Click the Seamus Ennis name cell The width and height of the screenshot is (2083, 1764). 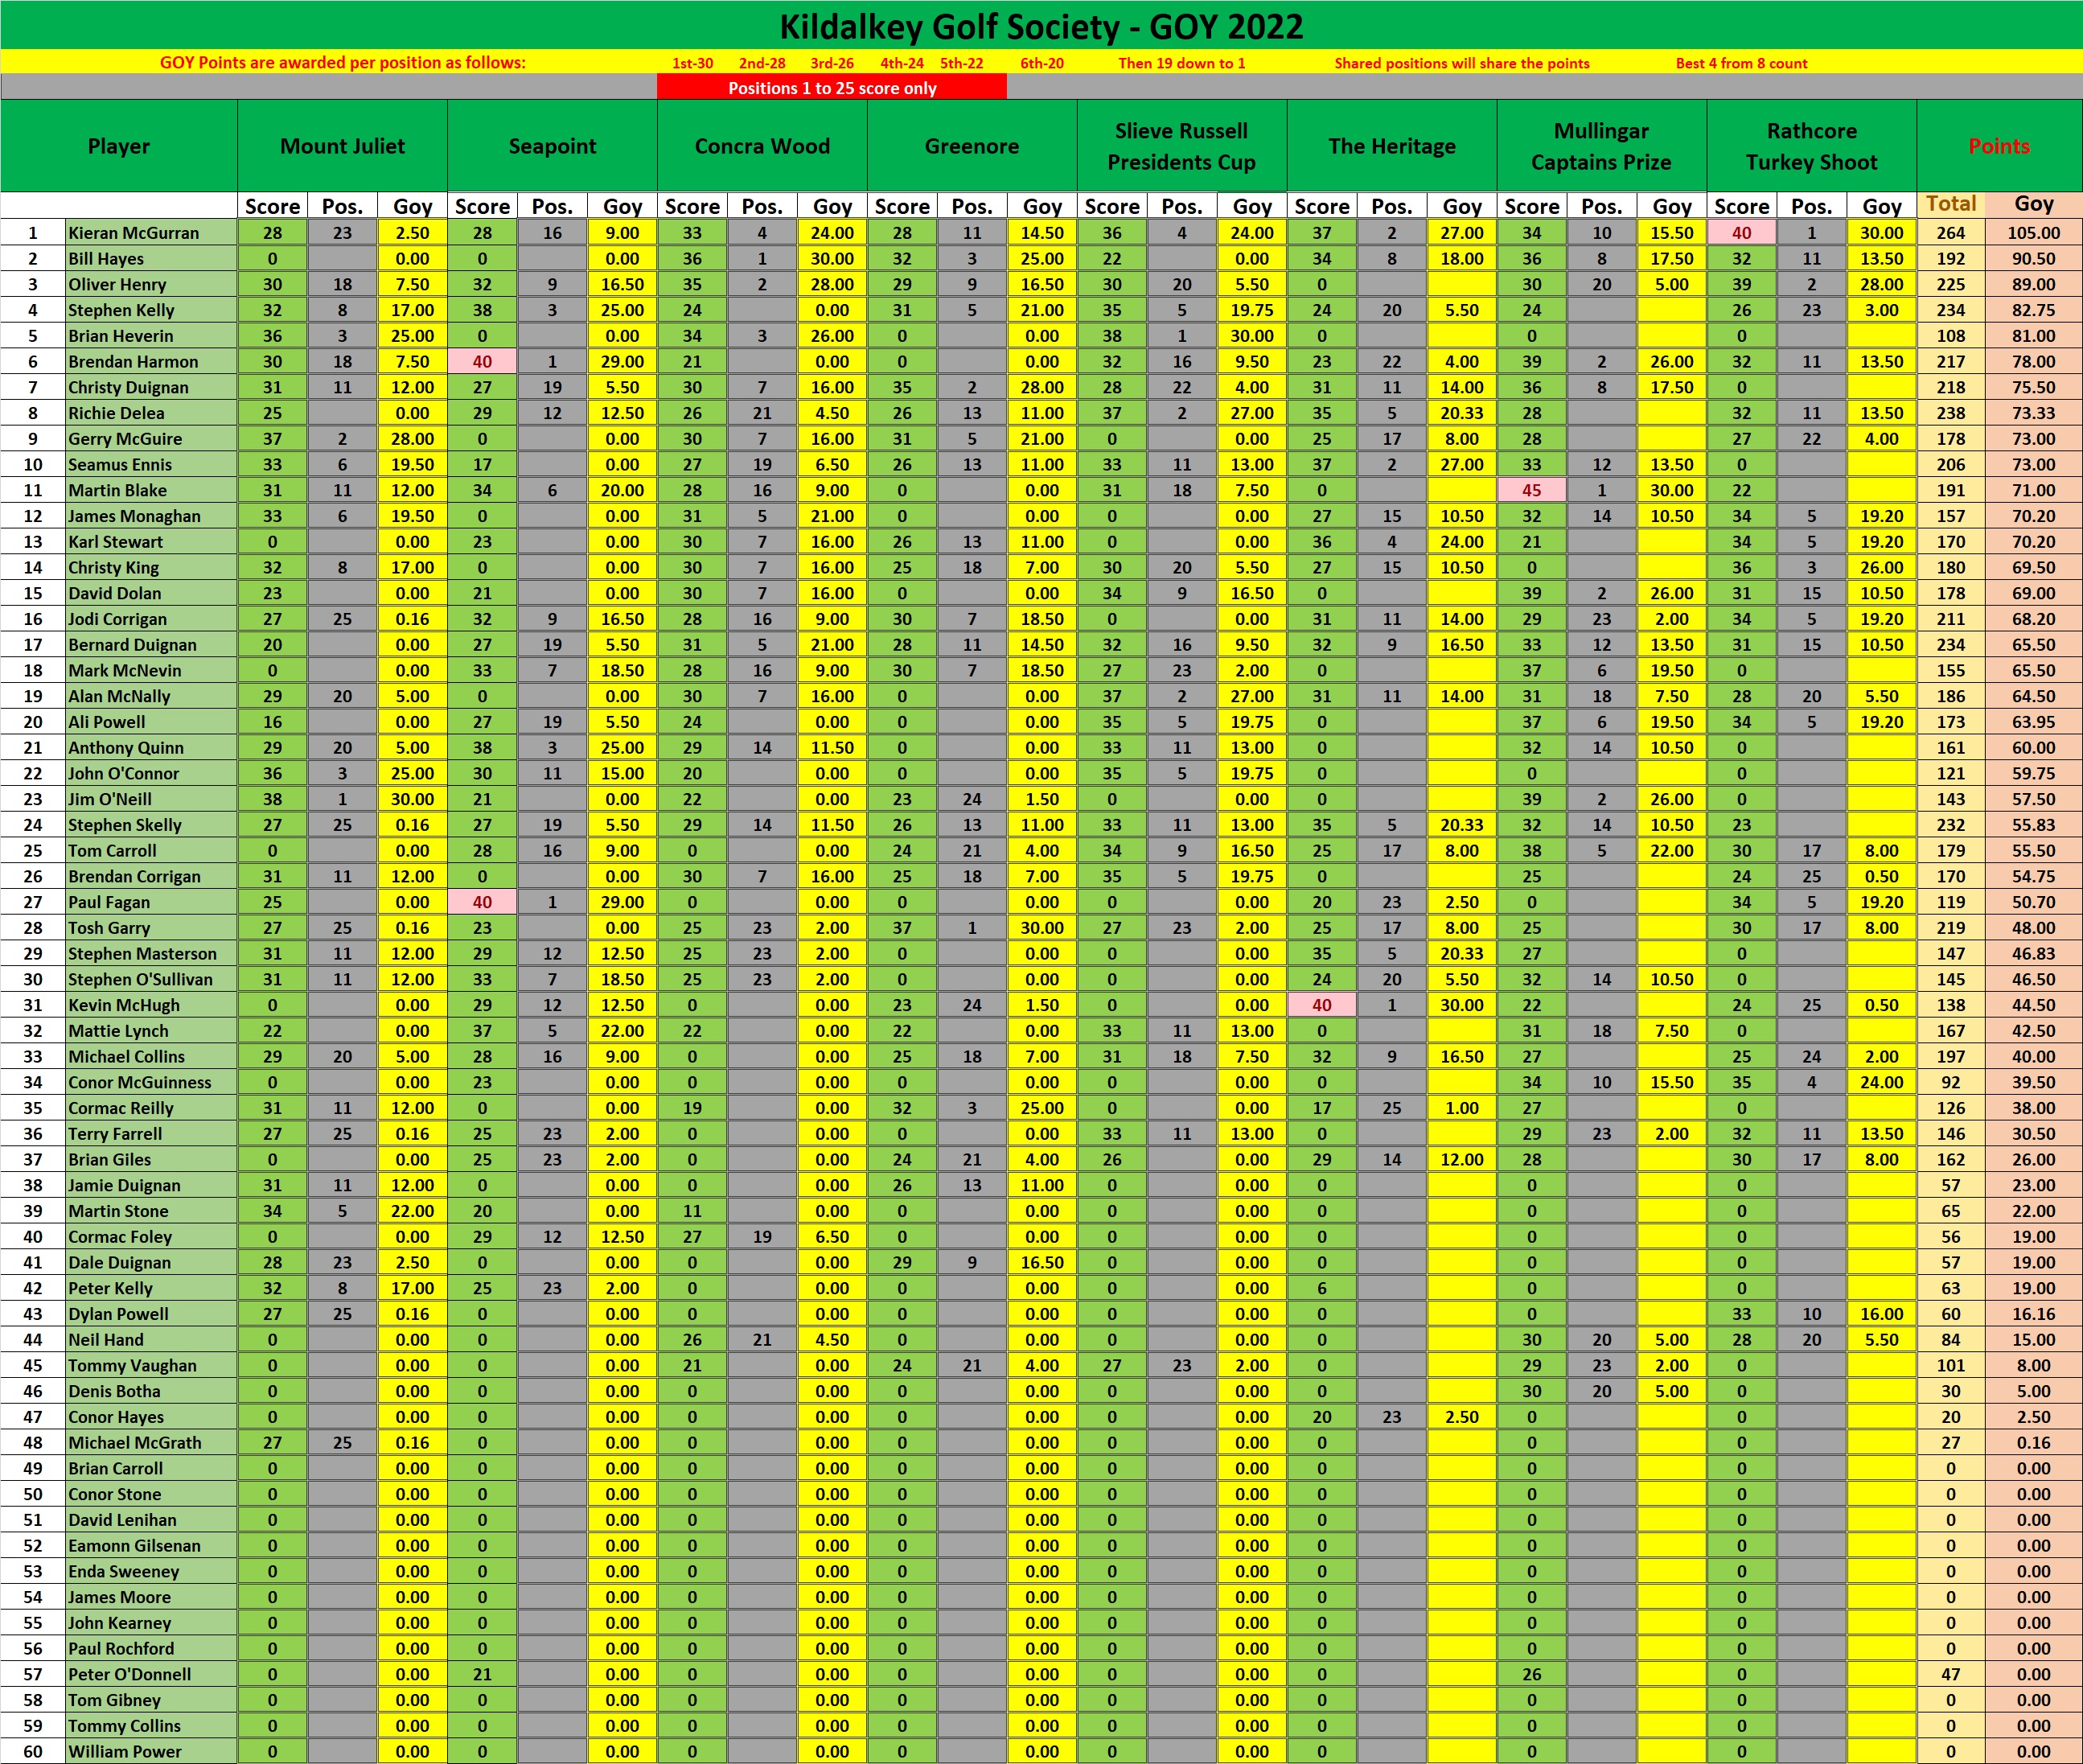[x=151, y=465]
